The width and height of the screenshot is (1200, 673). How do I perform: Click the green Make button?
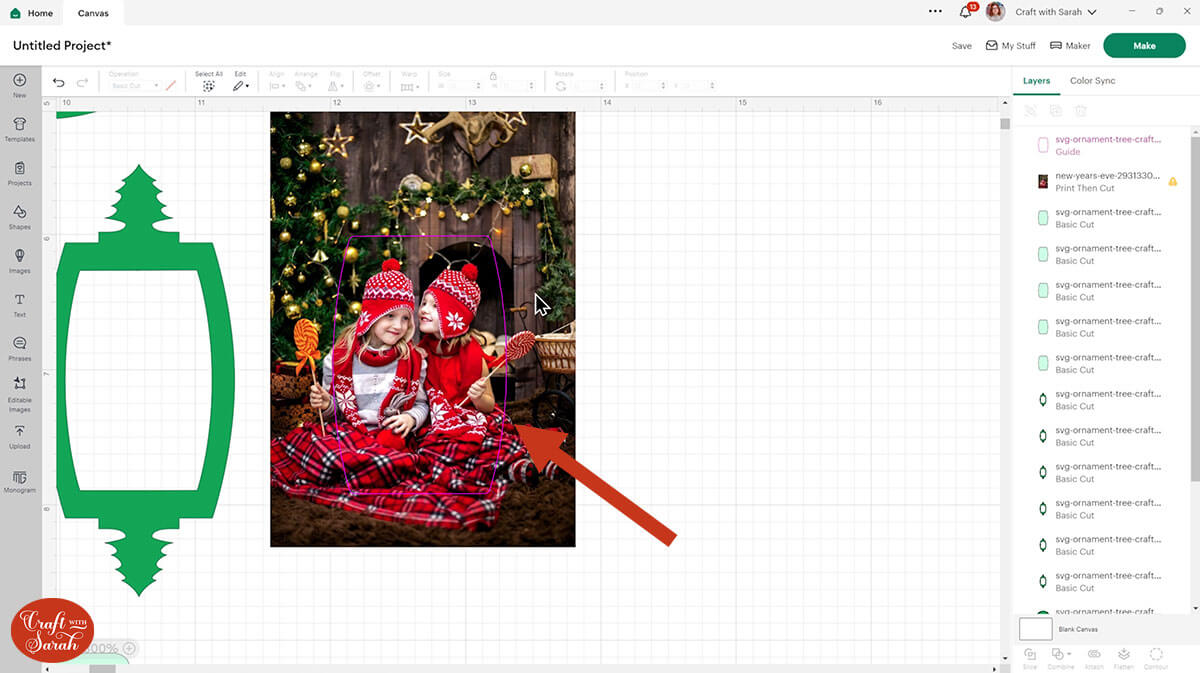[1144, 45]
